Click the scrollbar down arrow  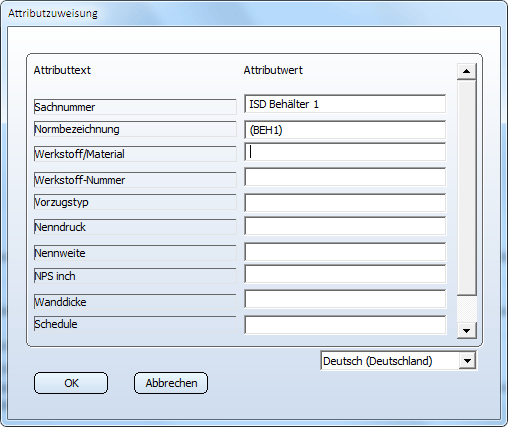[x=466, y=331]
